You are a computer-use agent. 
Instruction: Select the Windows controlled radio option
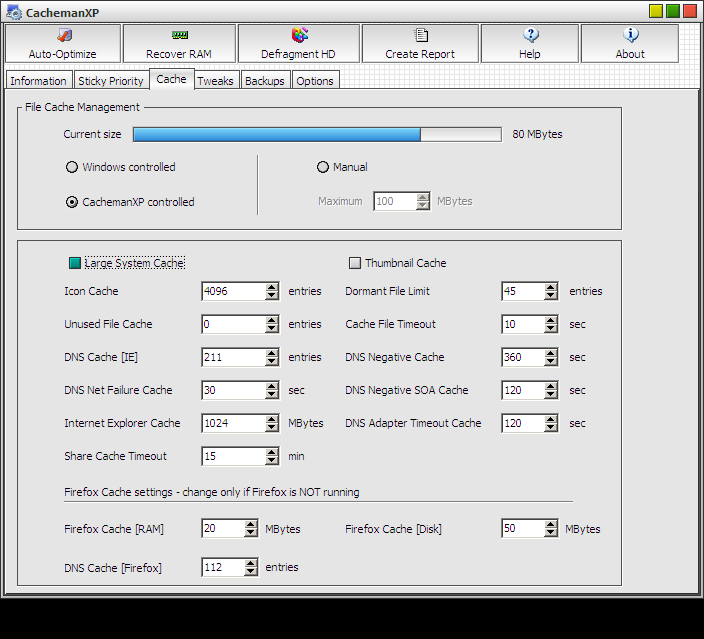[72, 167]
